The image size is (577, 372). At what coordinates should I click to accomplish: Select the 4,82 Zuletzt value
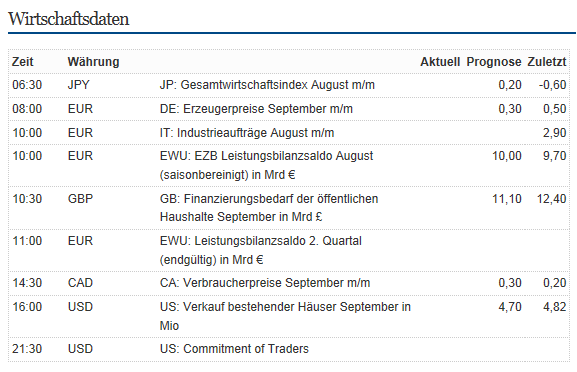coord(555,307)
